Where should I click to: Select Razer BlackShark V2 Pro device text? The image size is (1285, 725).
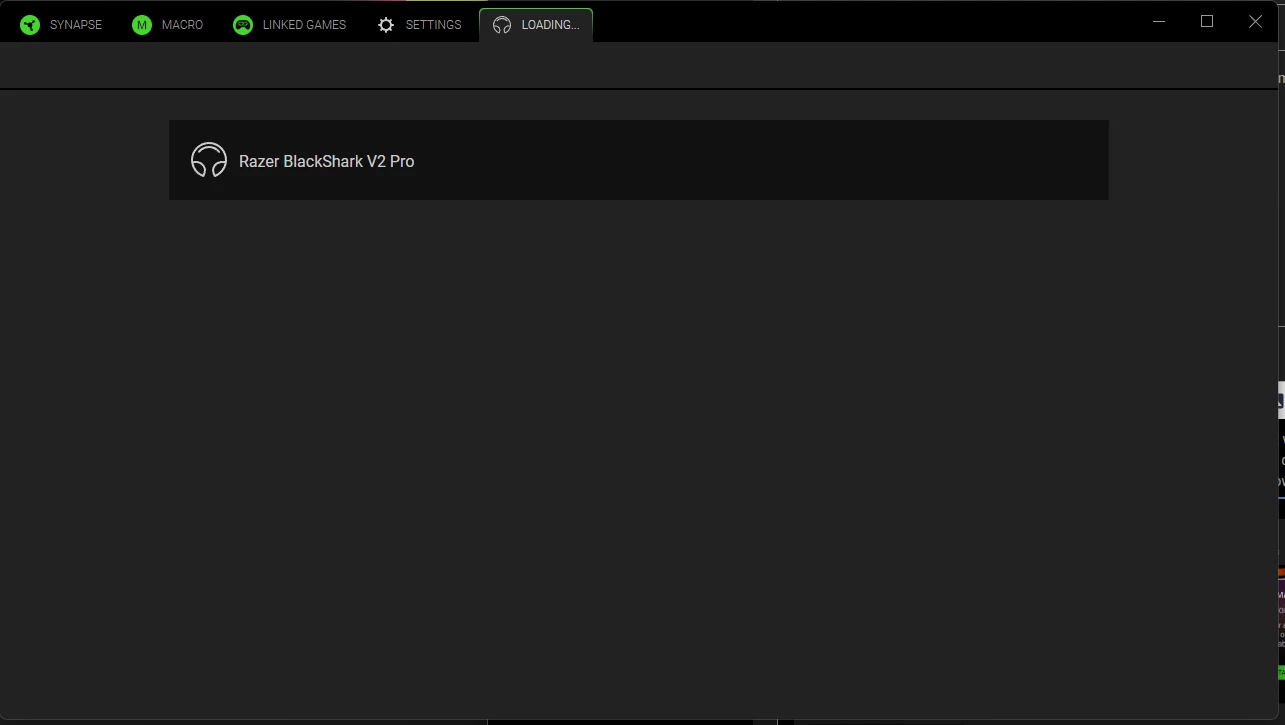pyautogui.click(x=326, y=161)
